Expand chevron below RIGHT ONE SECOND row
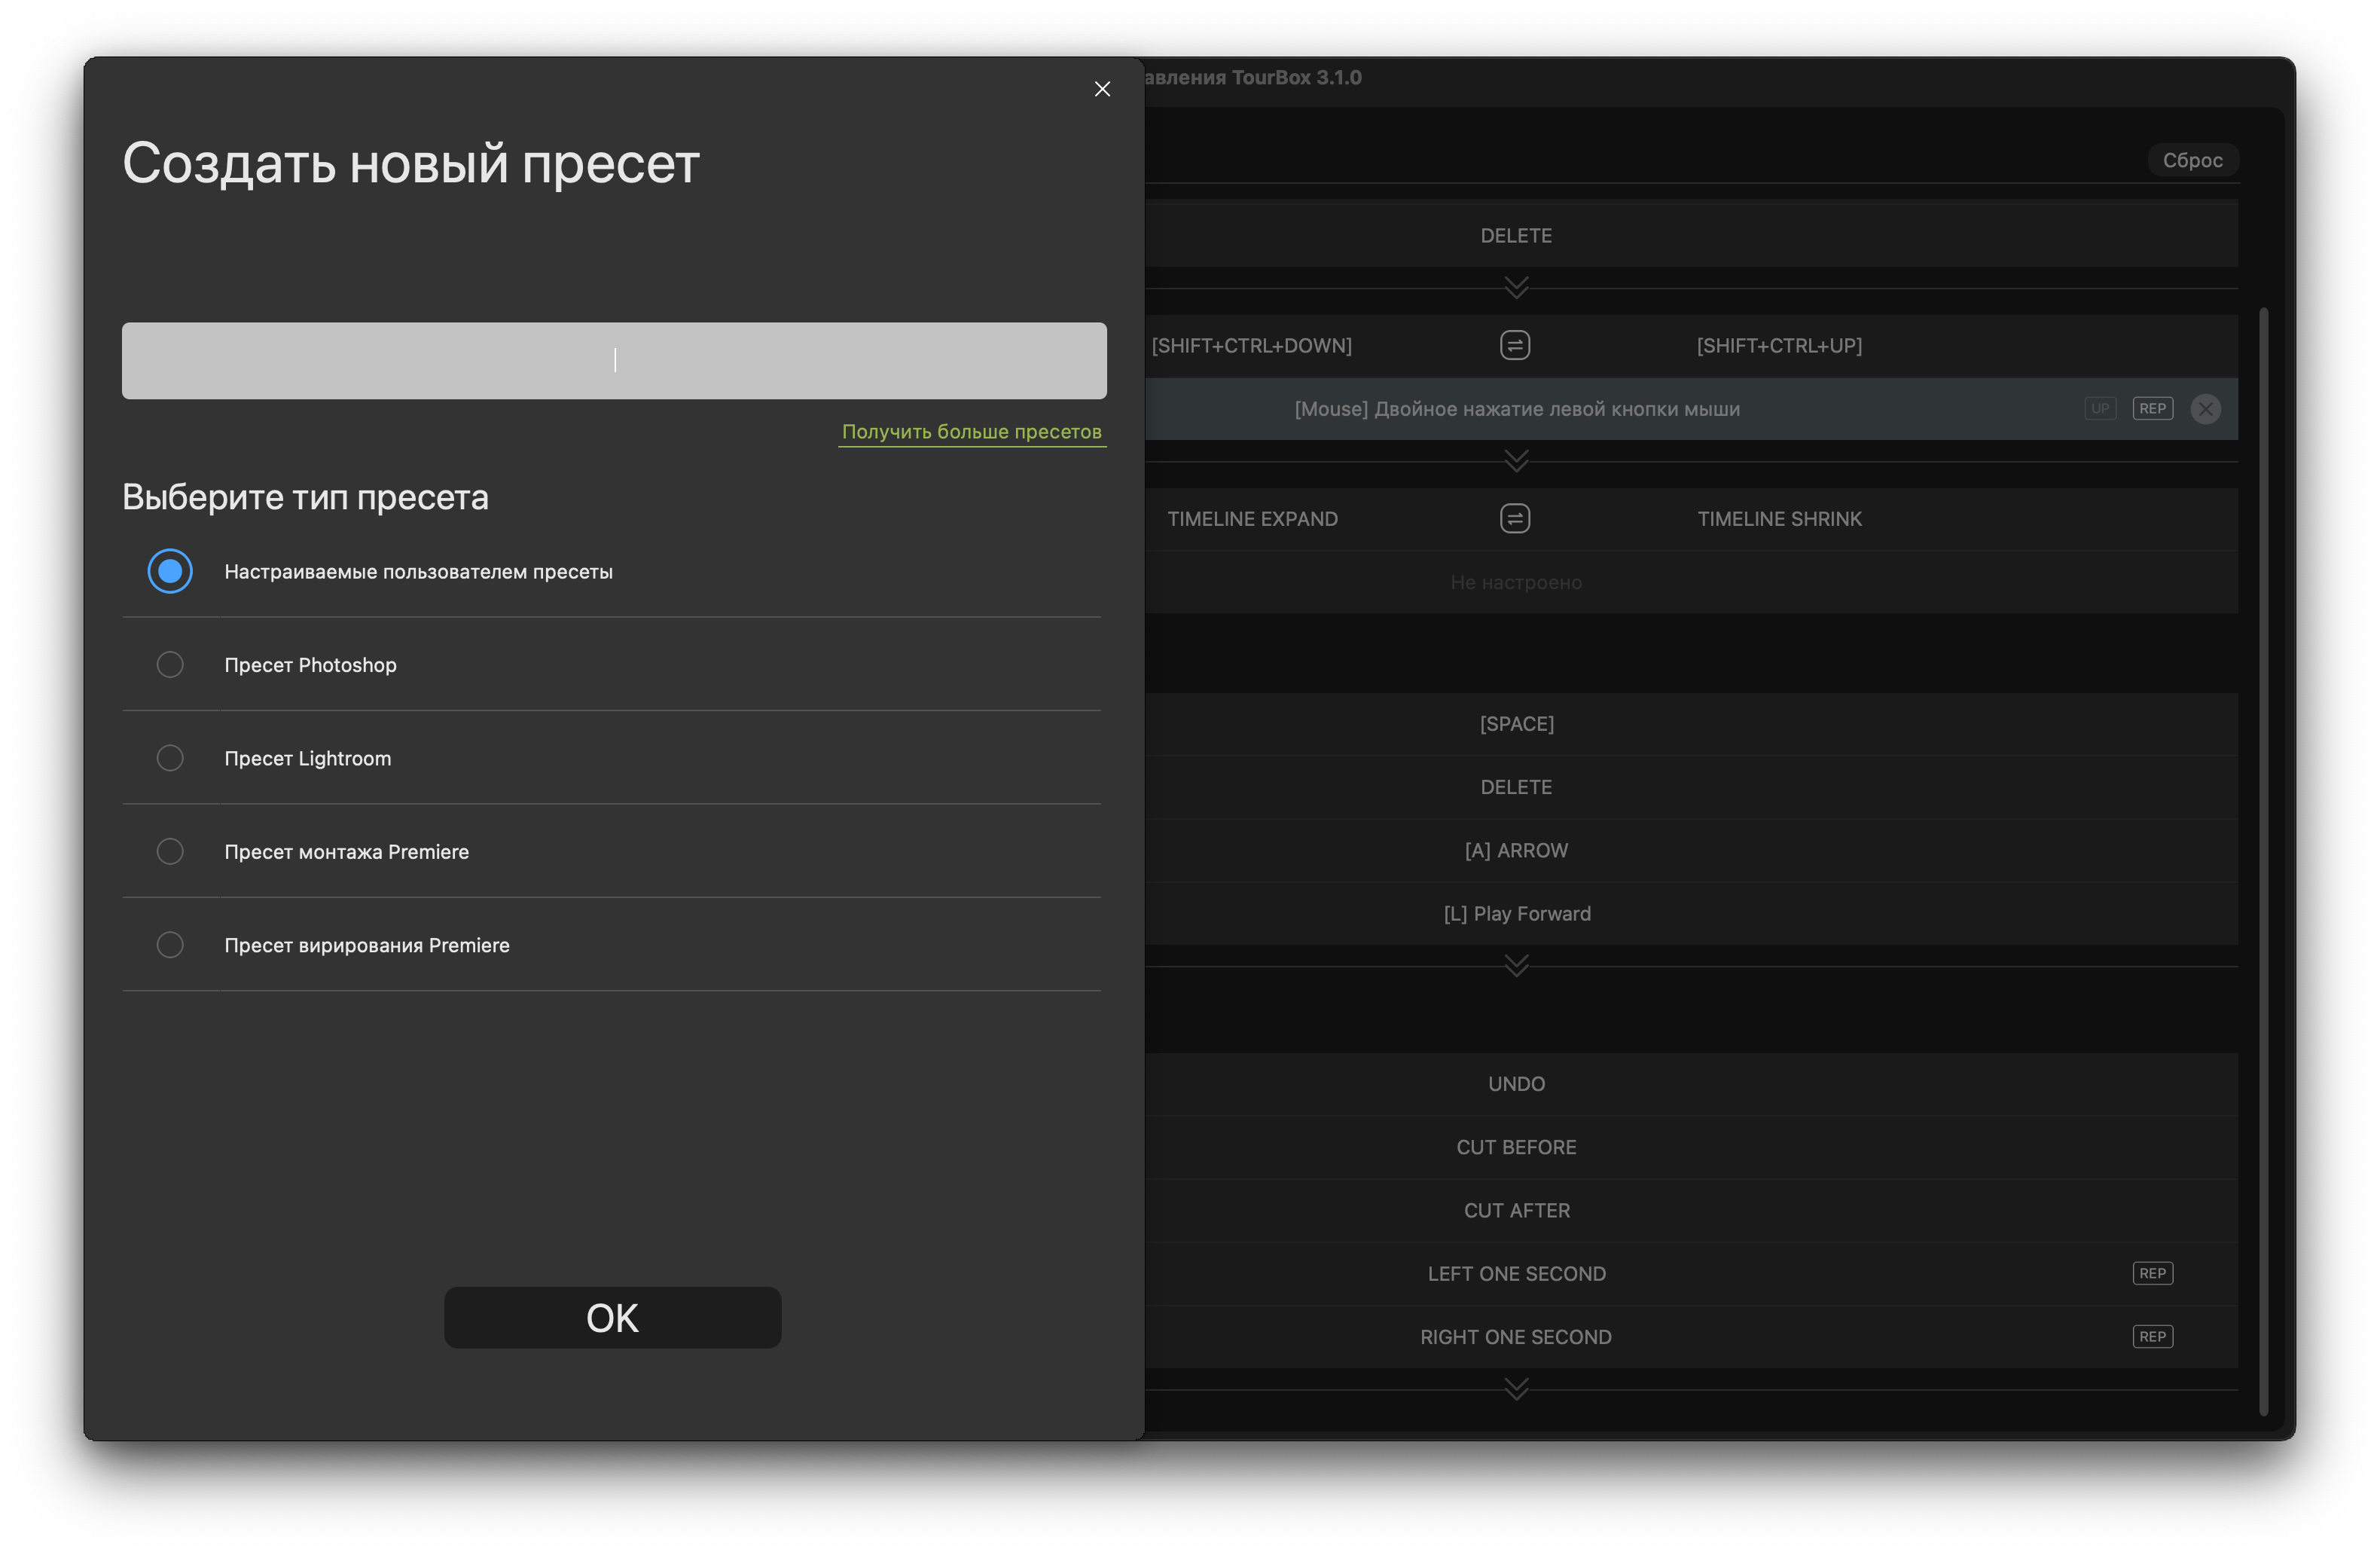 point(1516,1389)
